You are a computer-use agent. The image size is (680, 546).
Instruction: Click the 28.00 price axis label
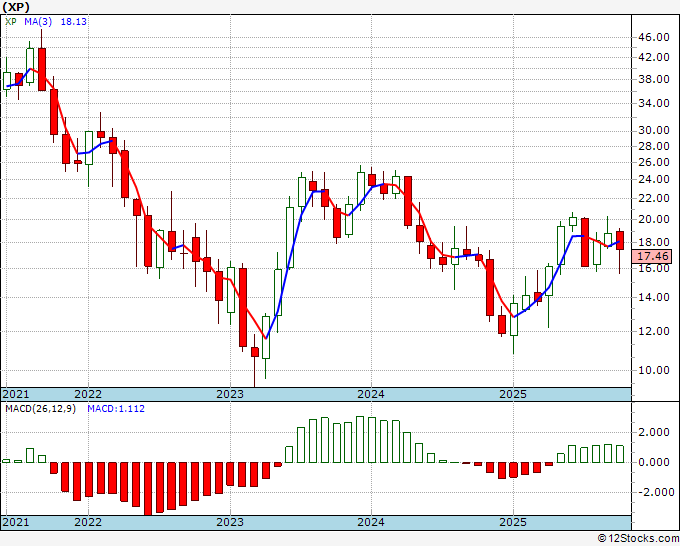tap(654, 146)
